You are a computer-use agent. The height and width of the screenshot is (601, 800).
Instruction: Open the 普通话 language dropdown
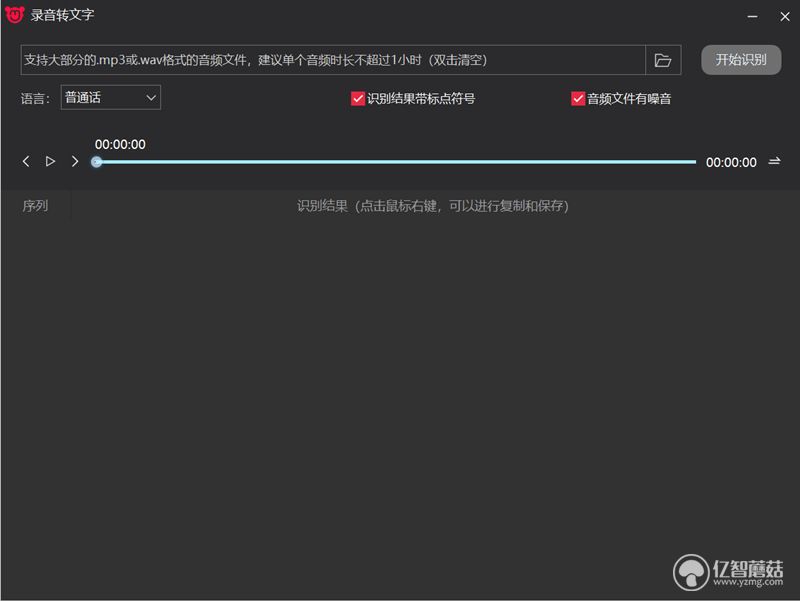pyautogui.click(x=111, y=97)
